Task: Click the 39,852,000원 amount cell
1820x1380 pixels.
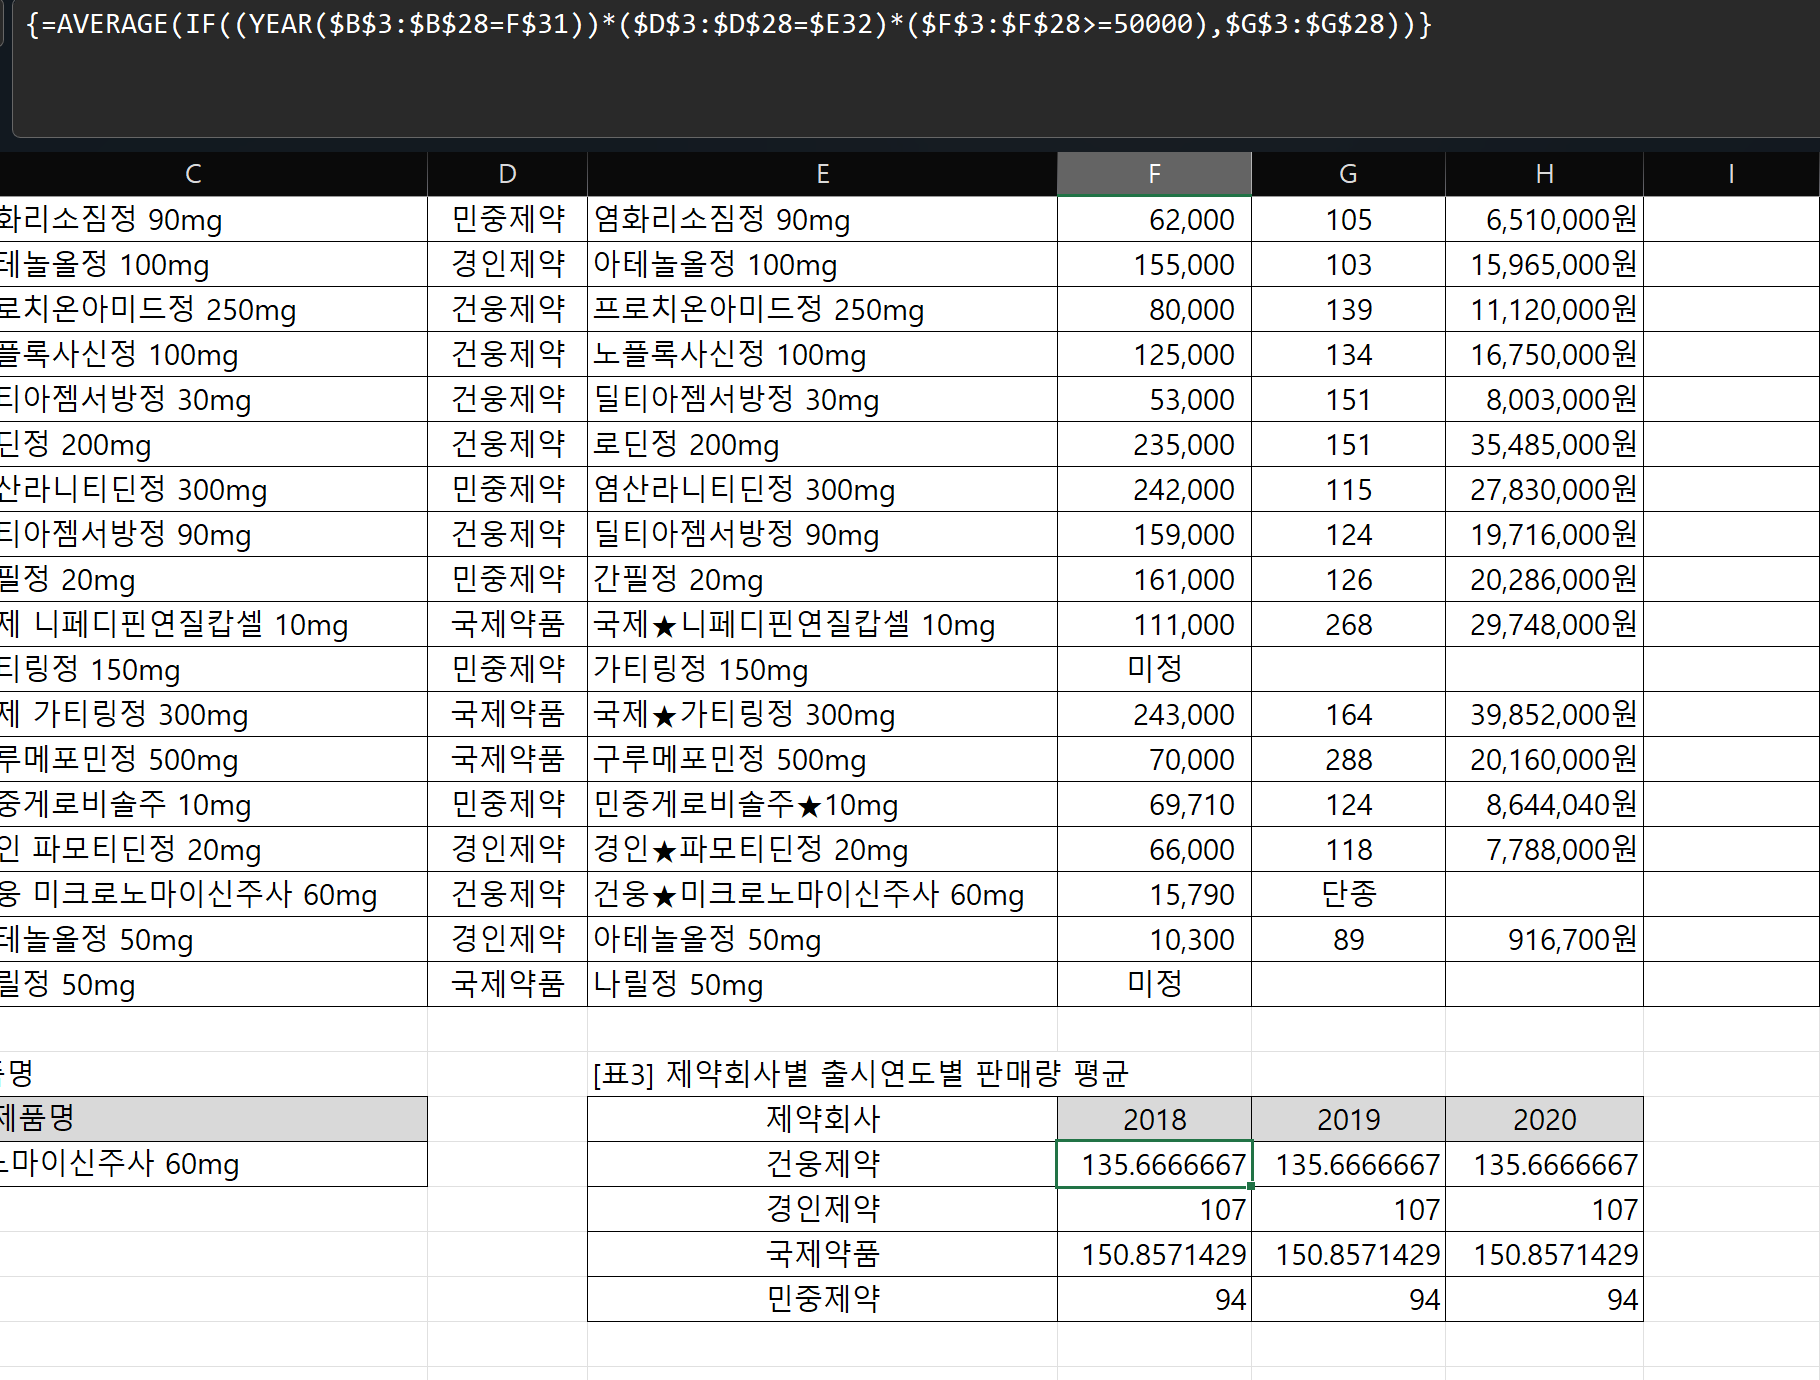Action: (x=1544, y=715)
